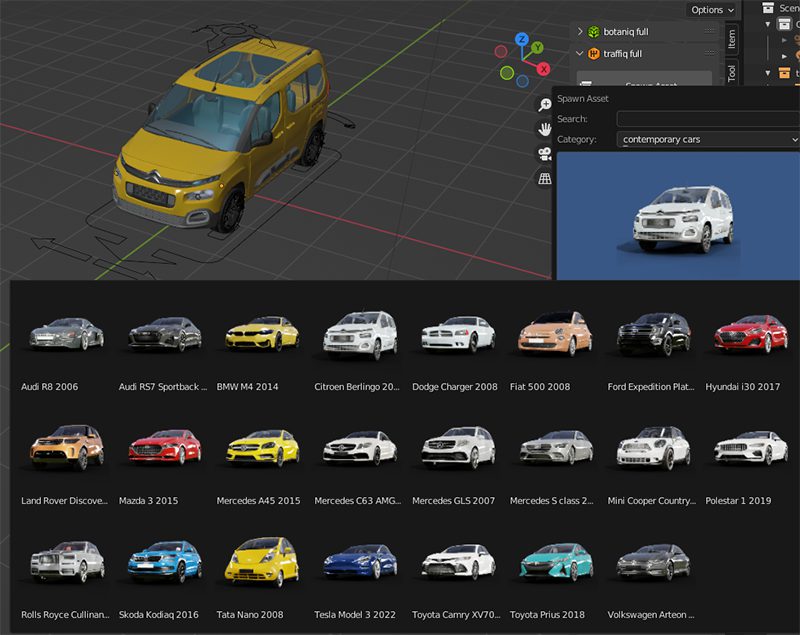Switch to the Tool sidebar tab
Image resolution: width=800 pixels, height=635 pixels.
coord(732,73)
